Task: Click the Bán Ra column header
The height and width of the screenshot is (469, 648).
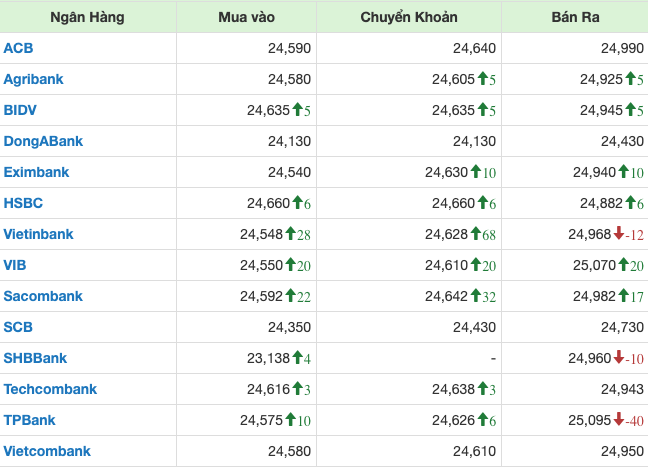Action: coord(574,17)
